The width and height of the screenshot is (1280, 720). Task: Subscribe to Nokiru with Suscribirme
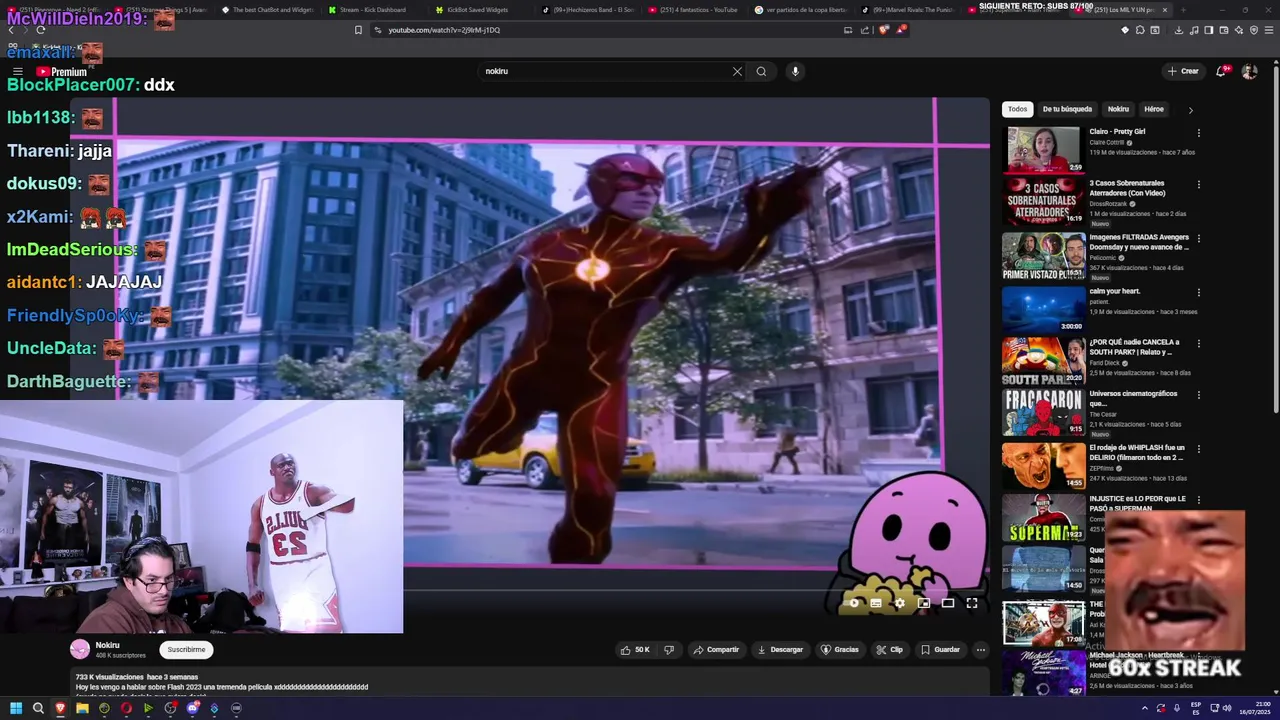click(x=186, y=650)
